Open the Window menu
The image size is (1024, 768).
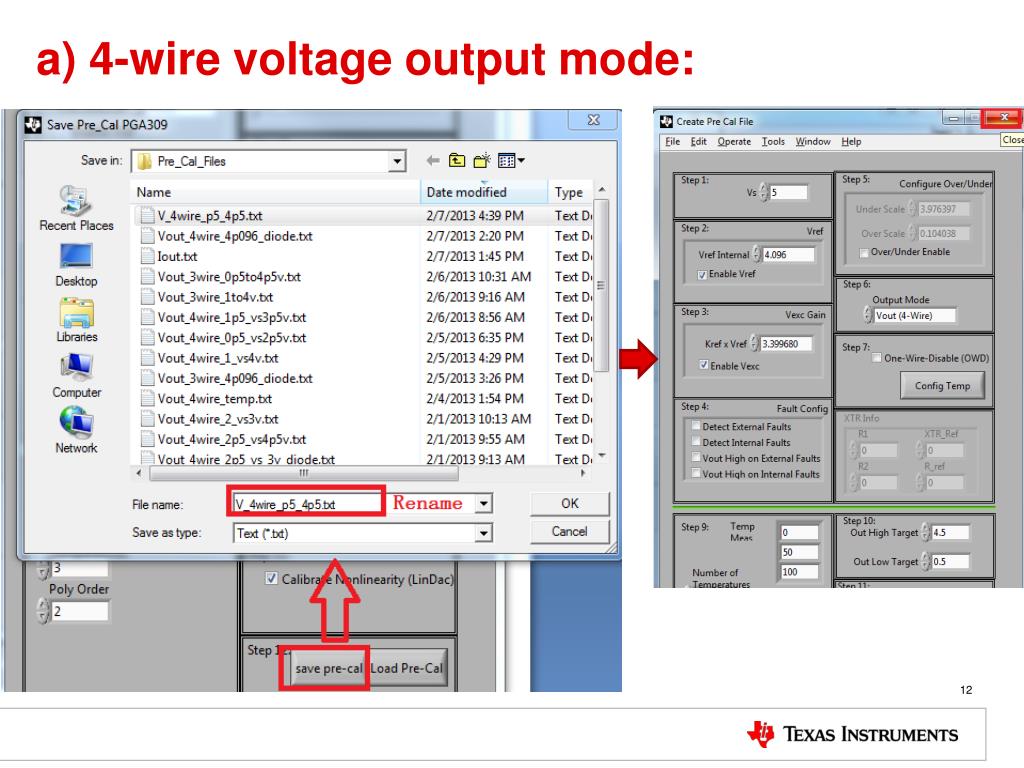click(x=813, y=141)
